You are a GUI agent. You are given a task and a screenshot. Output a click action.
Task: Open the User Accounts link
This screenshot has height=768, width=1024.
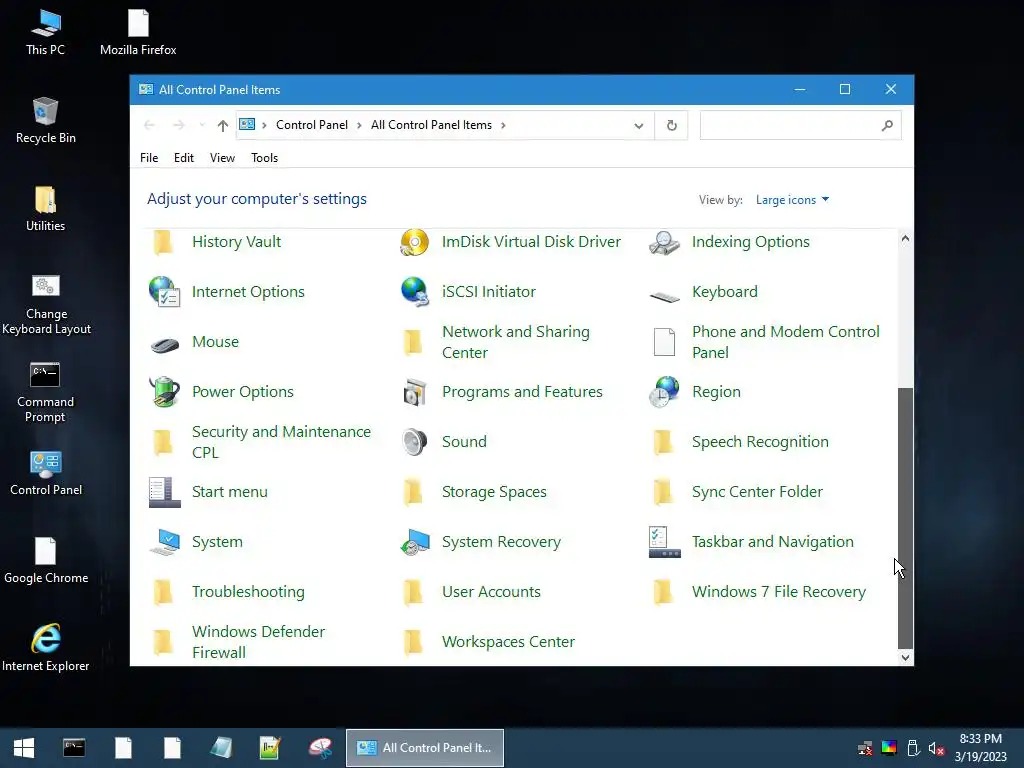point(491,592)
